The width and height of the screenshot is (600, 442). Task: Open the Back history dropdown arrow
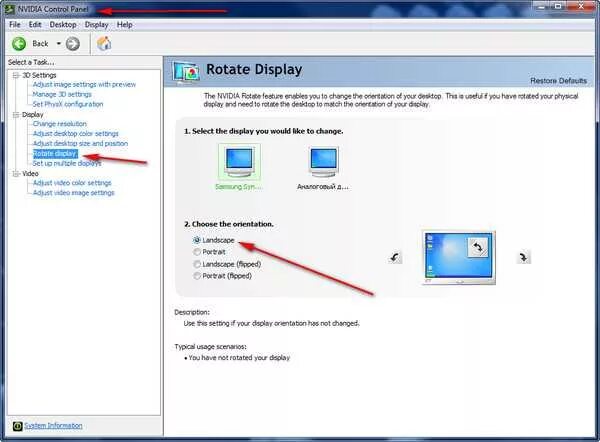coord(59,44)
